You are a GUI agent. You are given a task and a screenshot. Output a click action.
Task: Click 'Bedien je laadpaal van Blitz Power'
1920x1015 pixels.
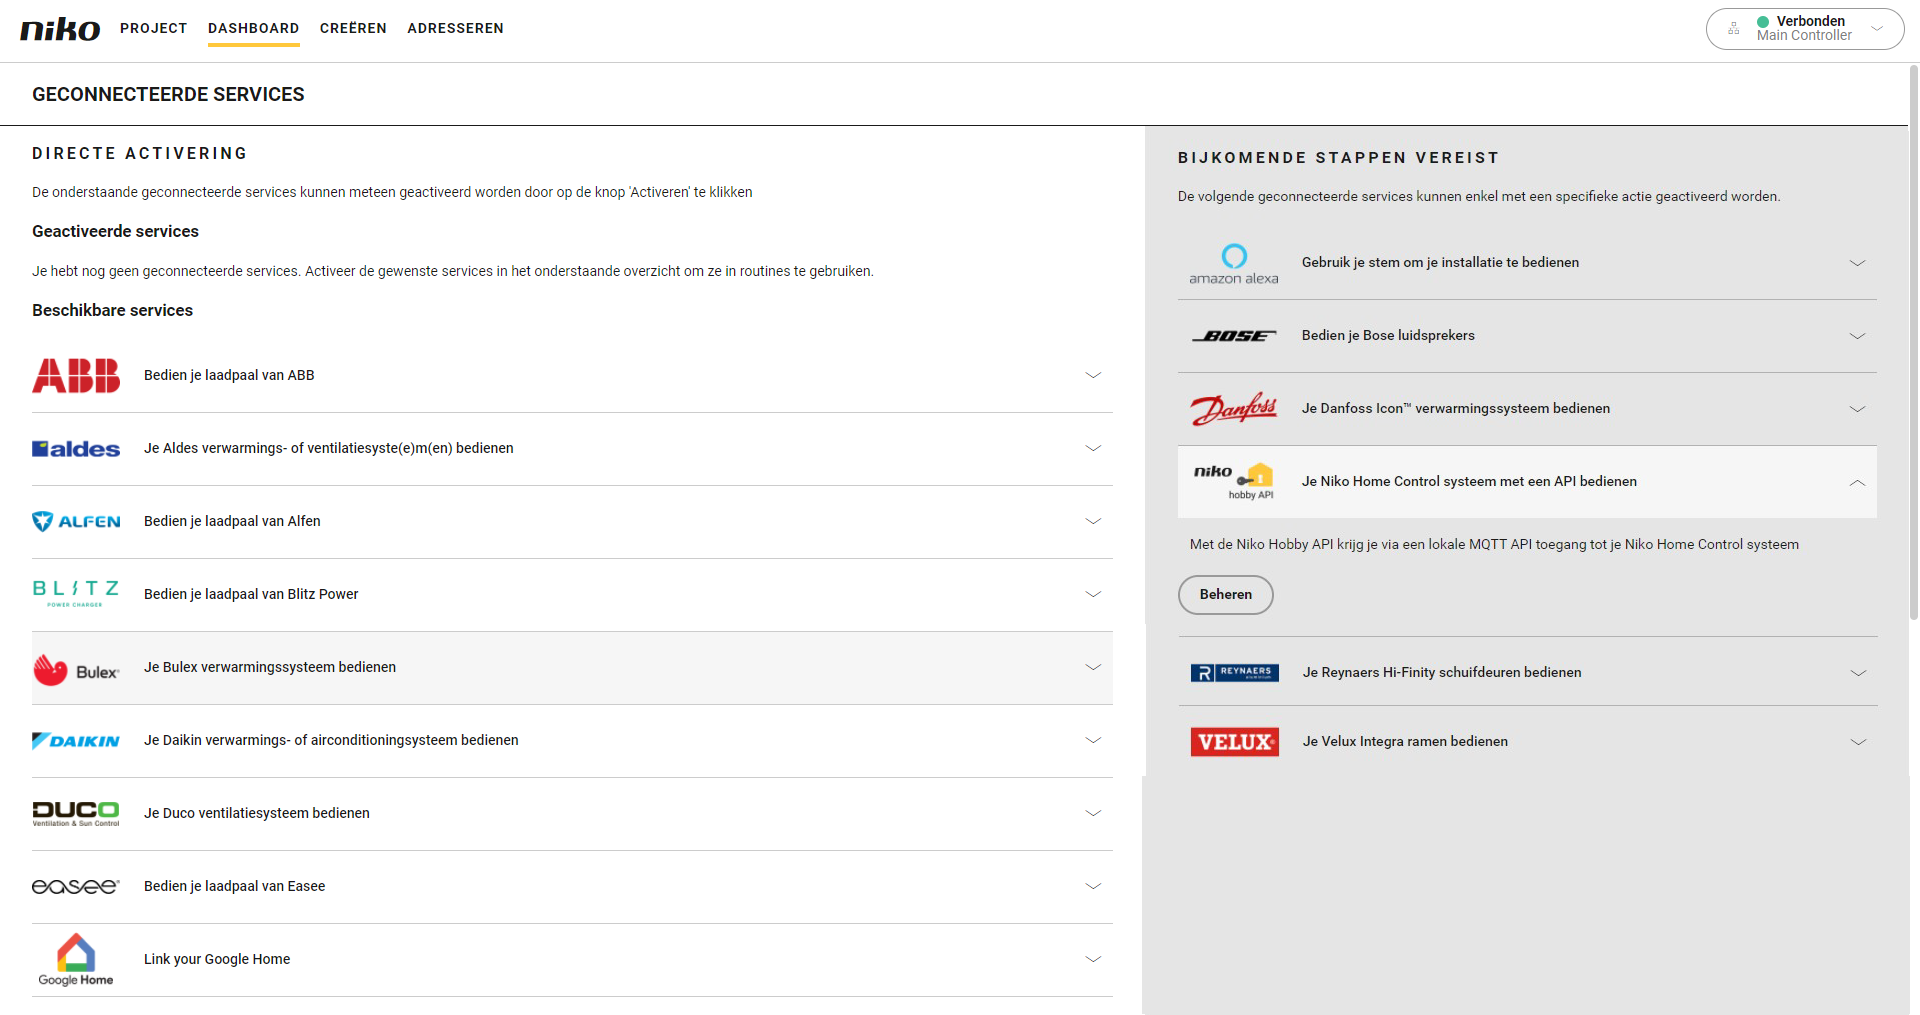click(x=251, y=594)
